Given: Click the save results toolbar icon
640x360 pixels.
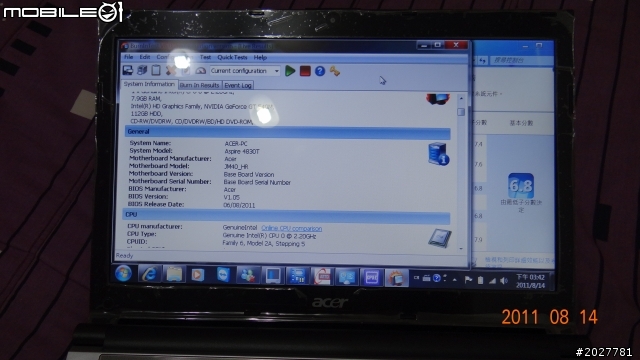Looking at the screenshot, I should tap(128, 70).
